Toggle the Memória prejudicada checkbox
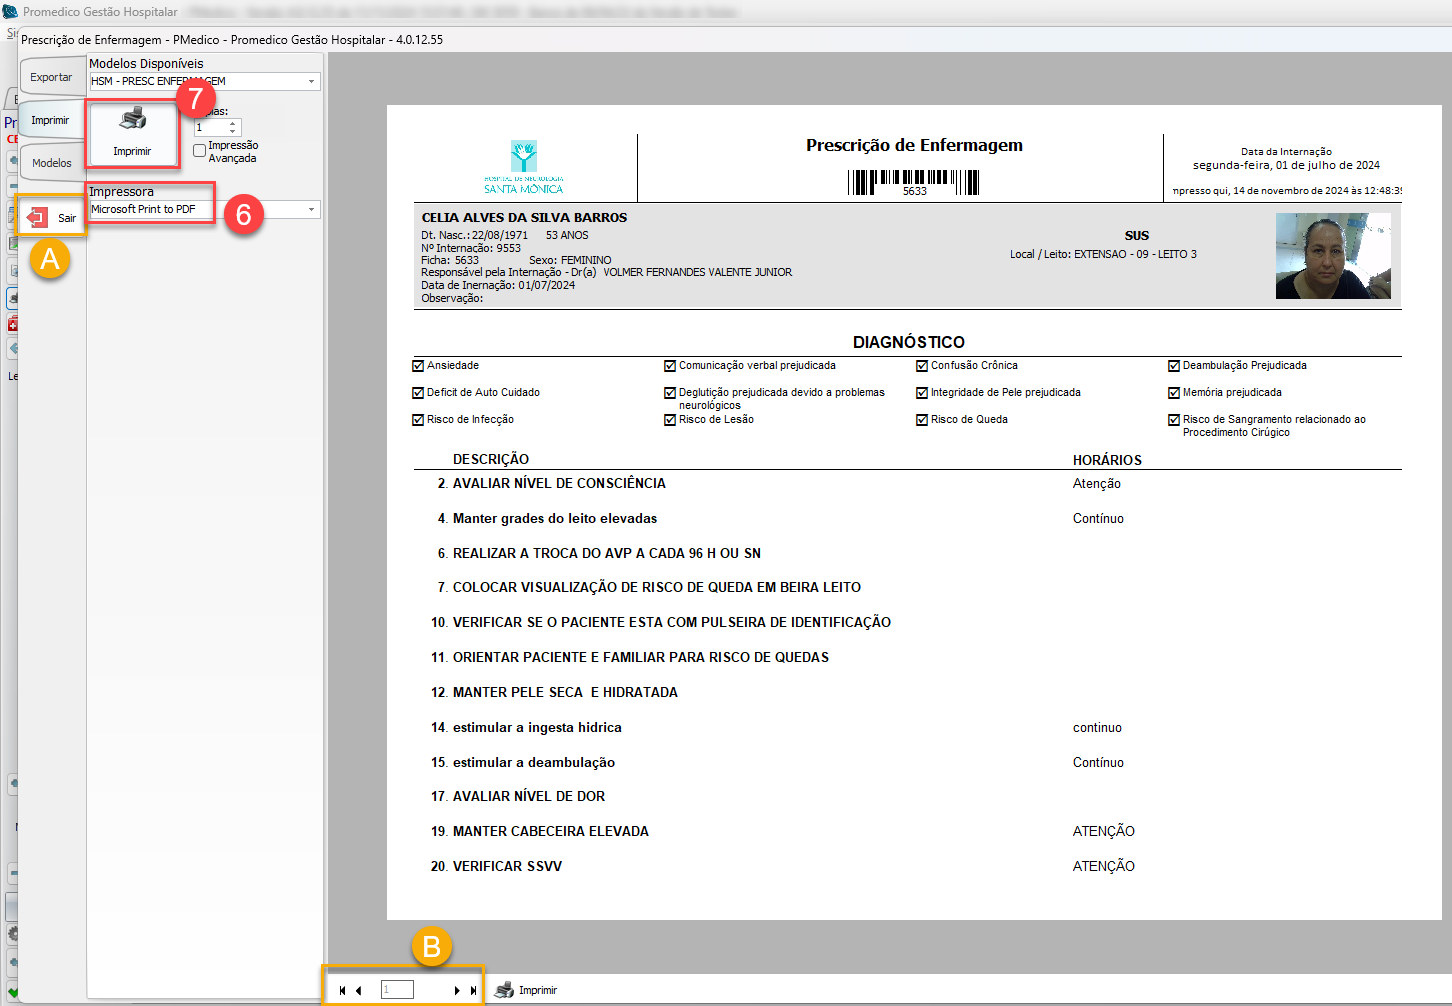 1174,393
